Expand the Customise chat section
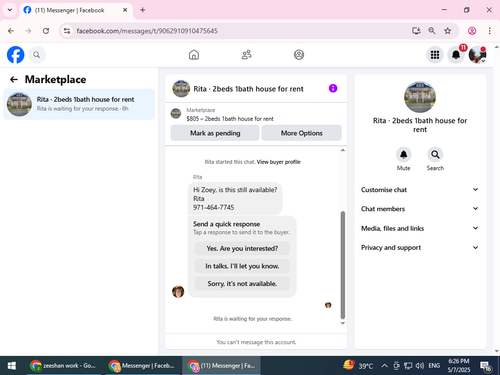The width and height of the screenshot is (500, 375). click(x=420, y=190)
